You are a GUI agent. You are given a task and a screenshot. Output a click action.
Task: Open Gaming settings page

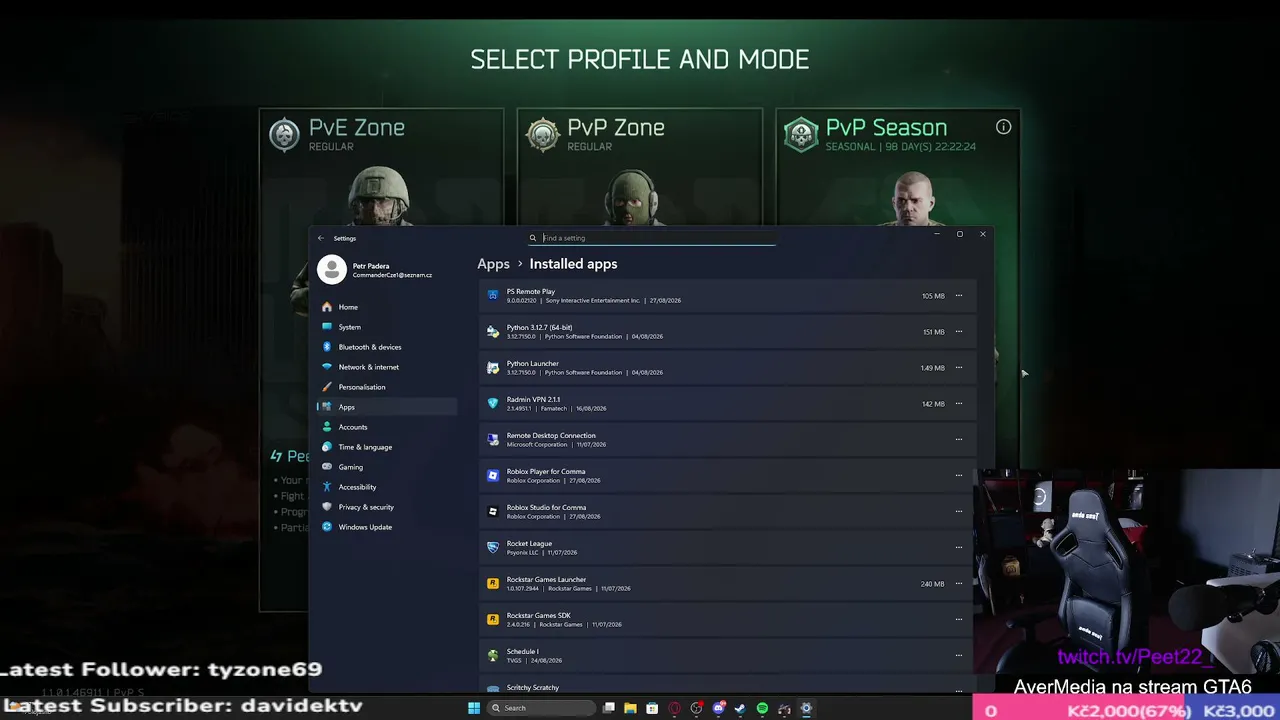tap(387, 467)
